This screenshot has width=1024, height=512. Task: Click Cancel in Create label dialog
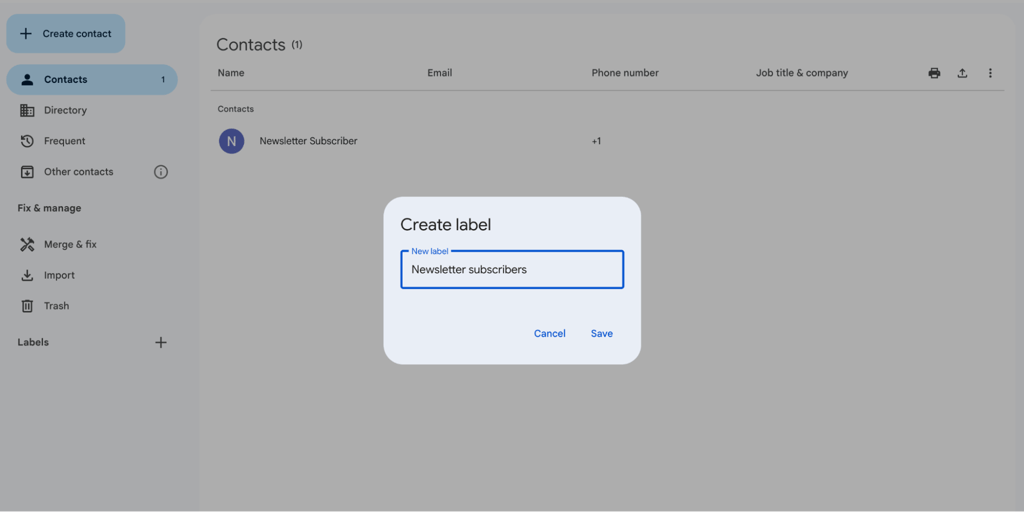(x=550, y=334)
